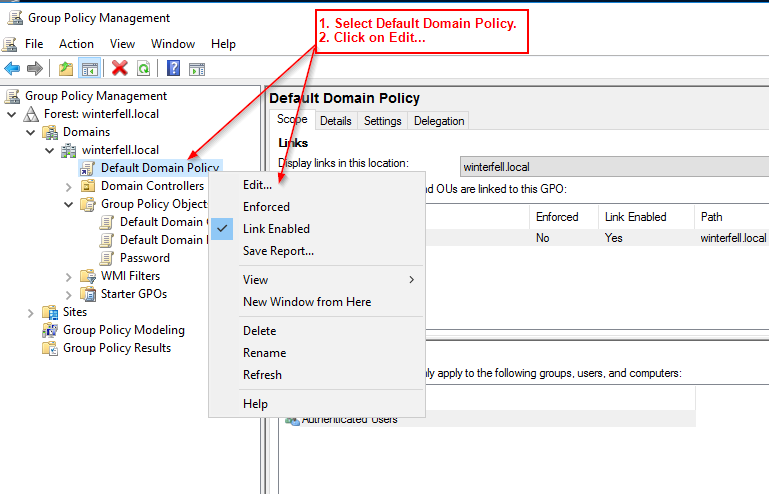Select the 'Password' GPO tree item
Screen dimensions: 769x494
(x=145, y=258)
